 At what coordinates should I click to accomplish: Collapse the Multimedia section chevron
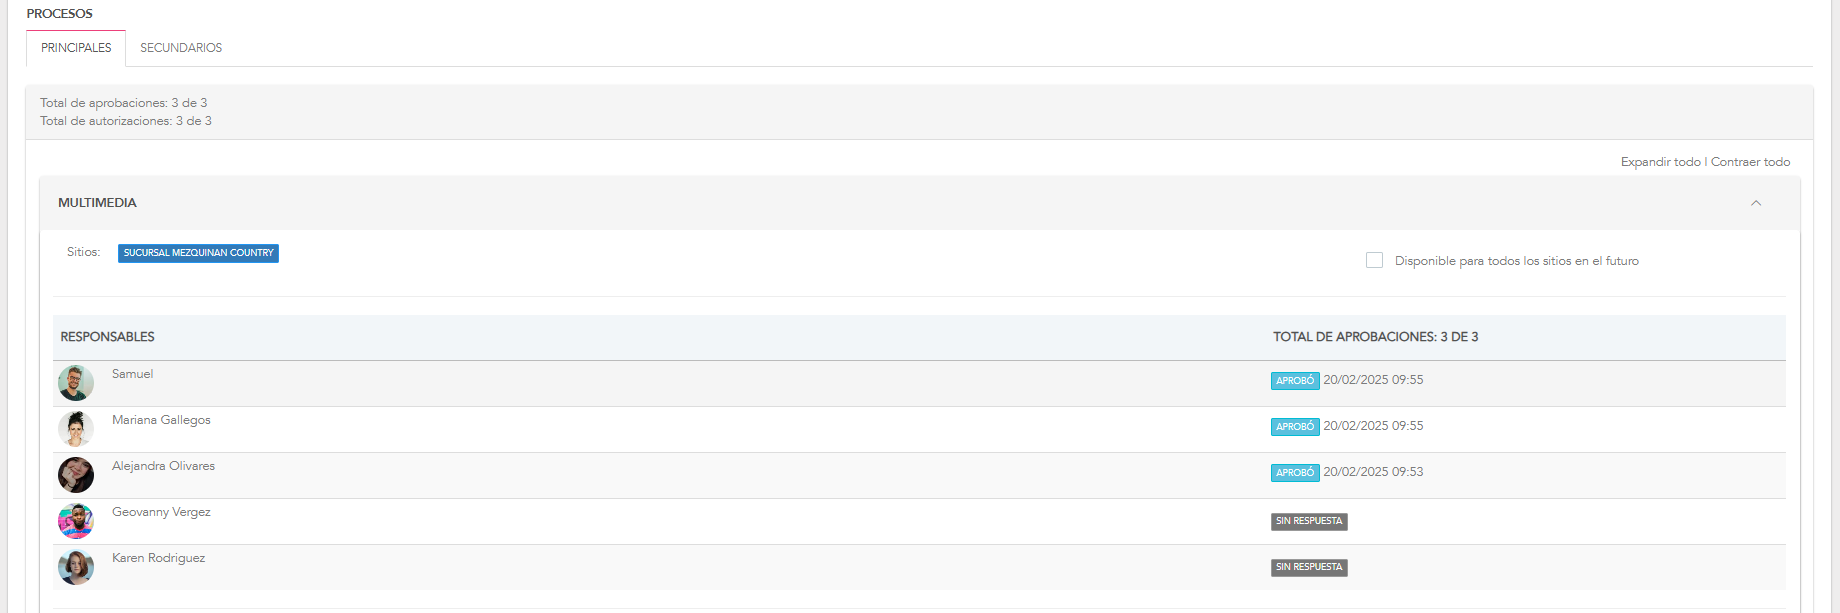pyautogui.click(x=1756, y=203)
